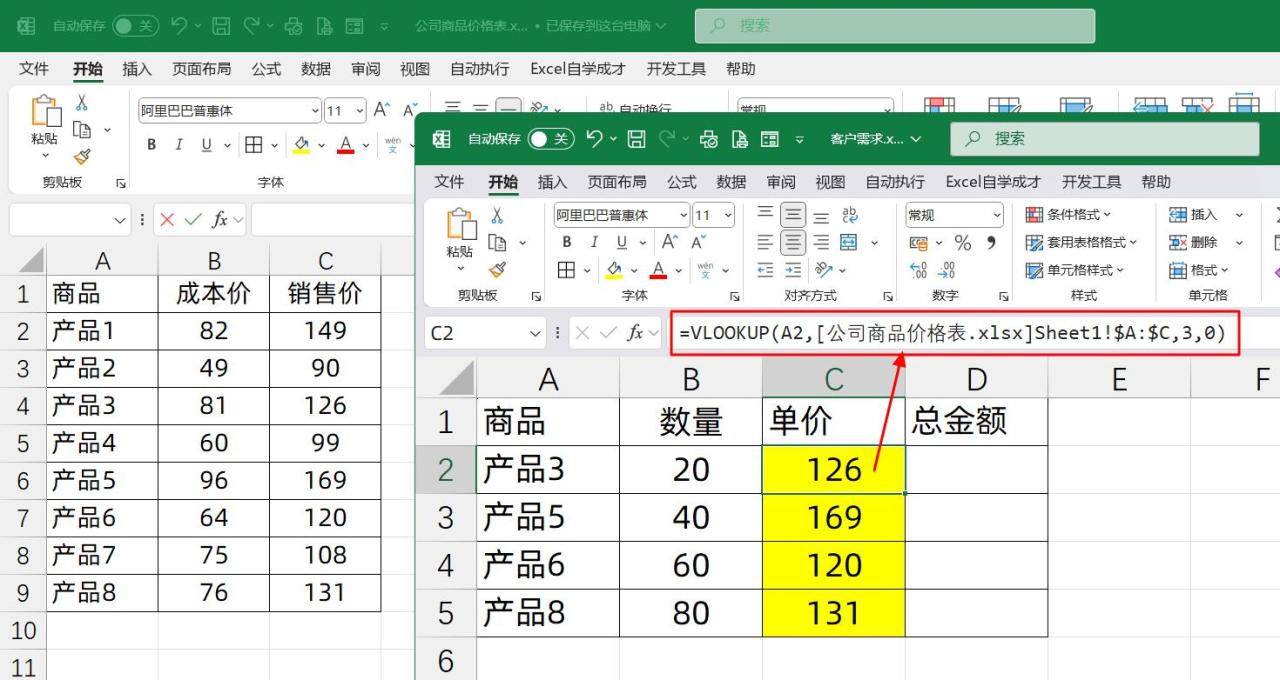Click Increase Decimal icon
Screen dimensions: 1280x680
(x=918, y=269)
